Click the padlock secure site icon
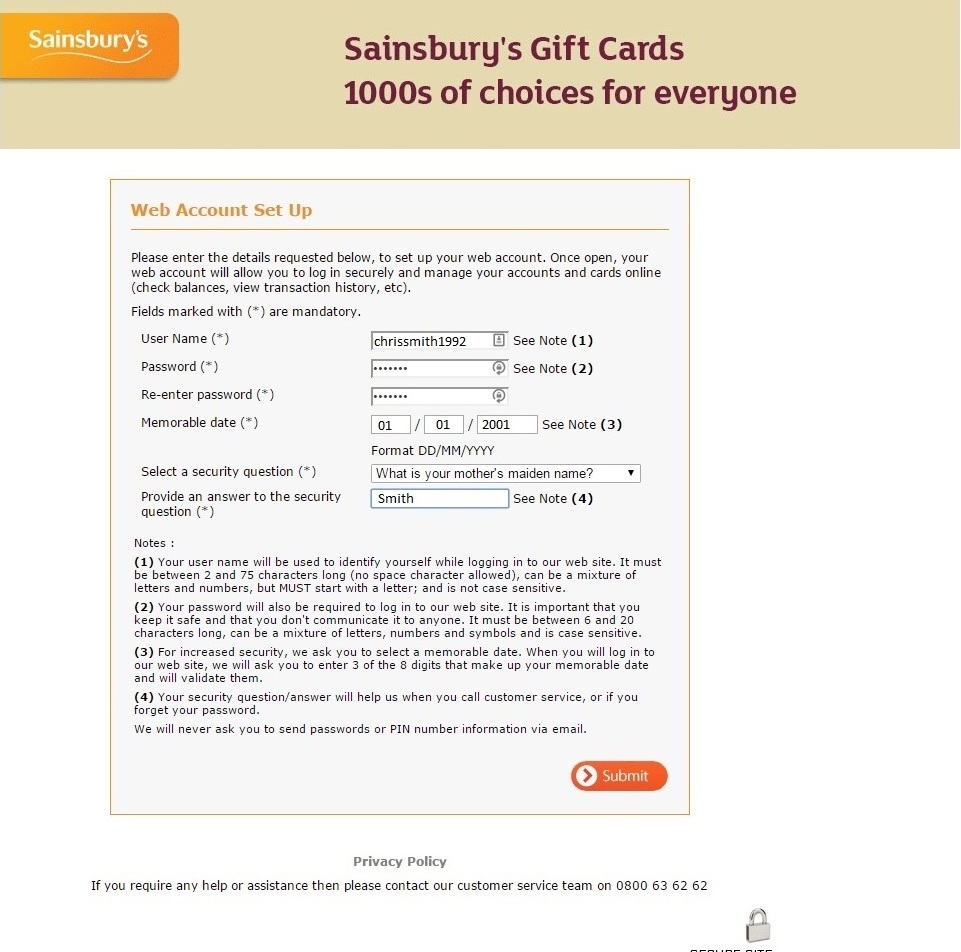 pyautogui.click(x=758, y=925)
